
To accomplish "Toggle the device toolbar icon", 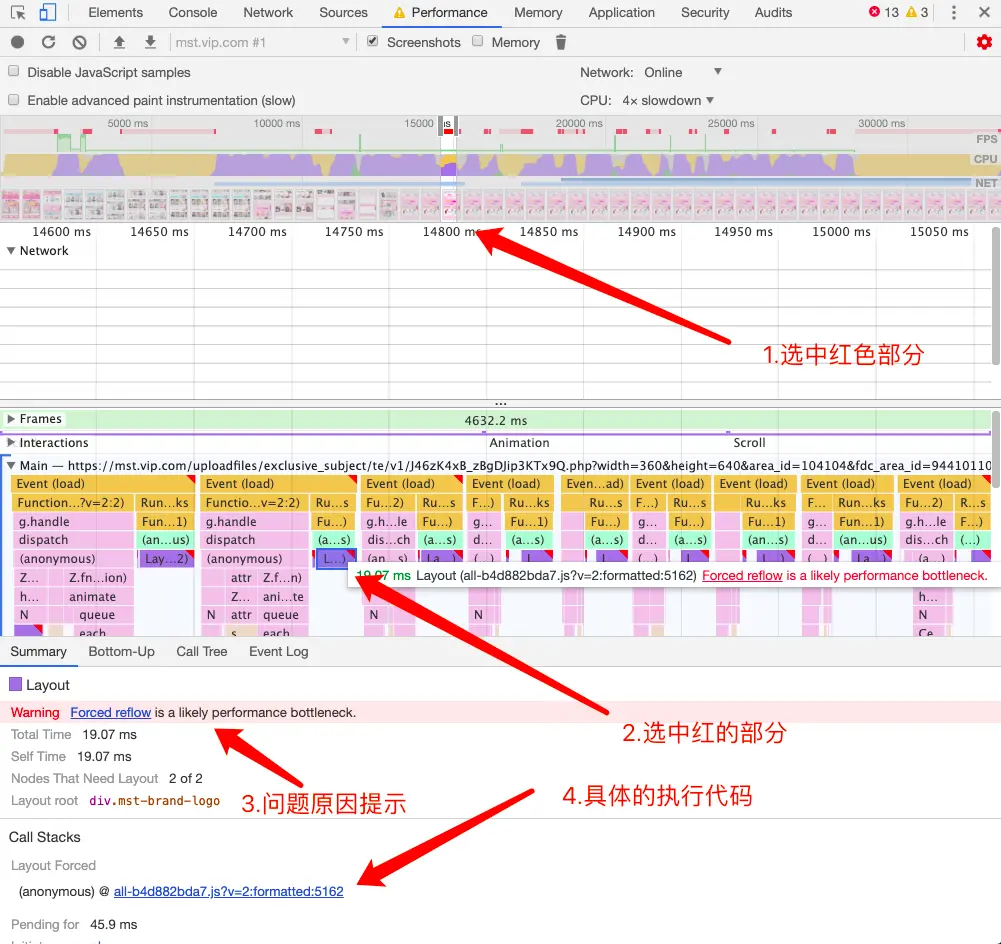I will coord(48,12).
